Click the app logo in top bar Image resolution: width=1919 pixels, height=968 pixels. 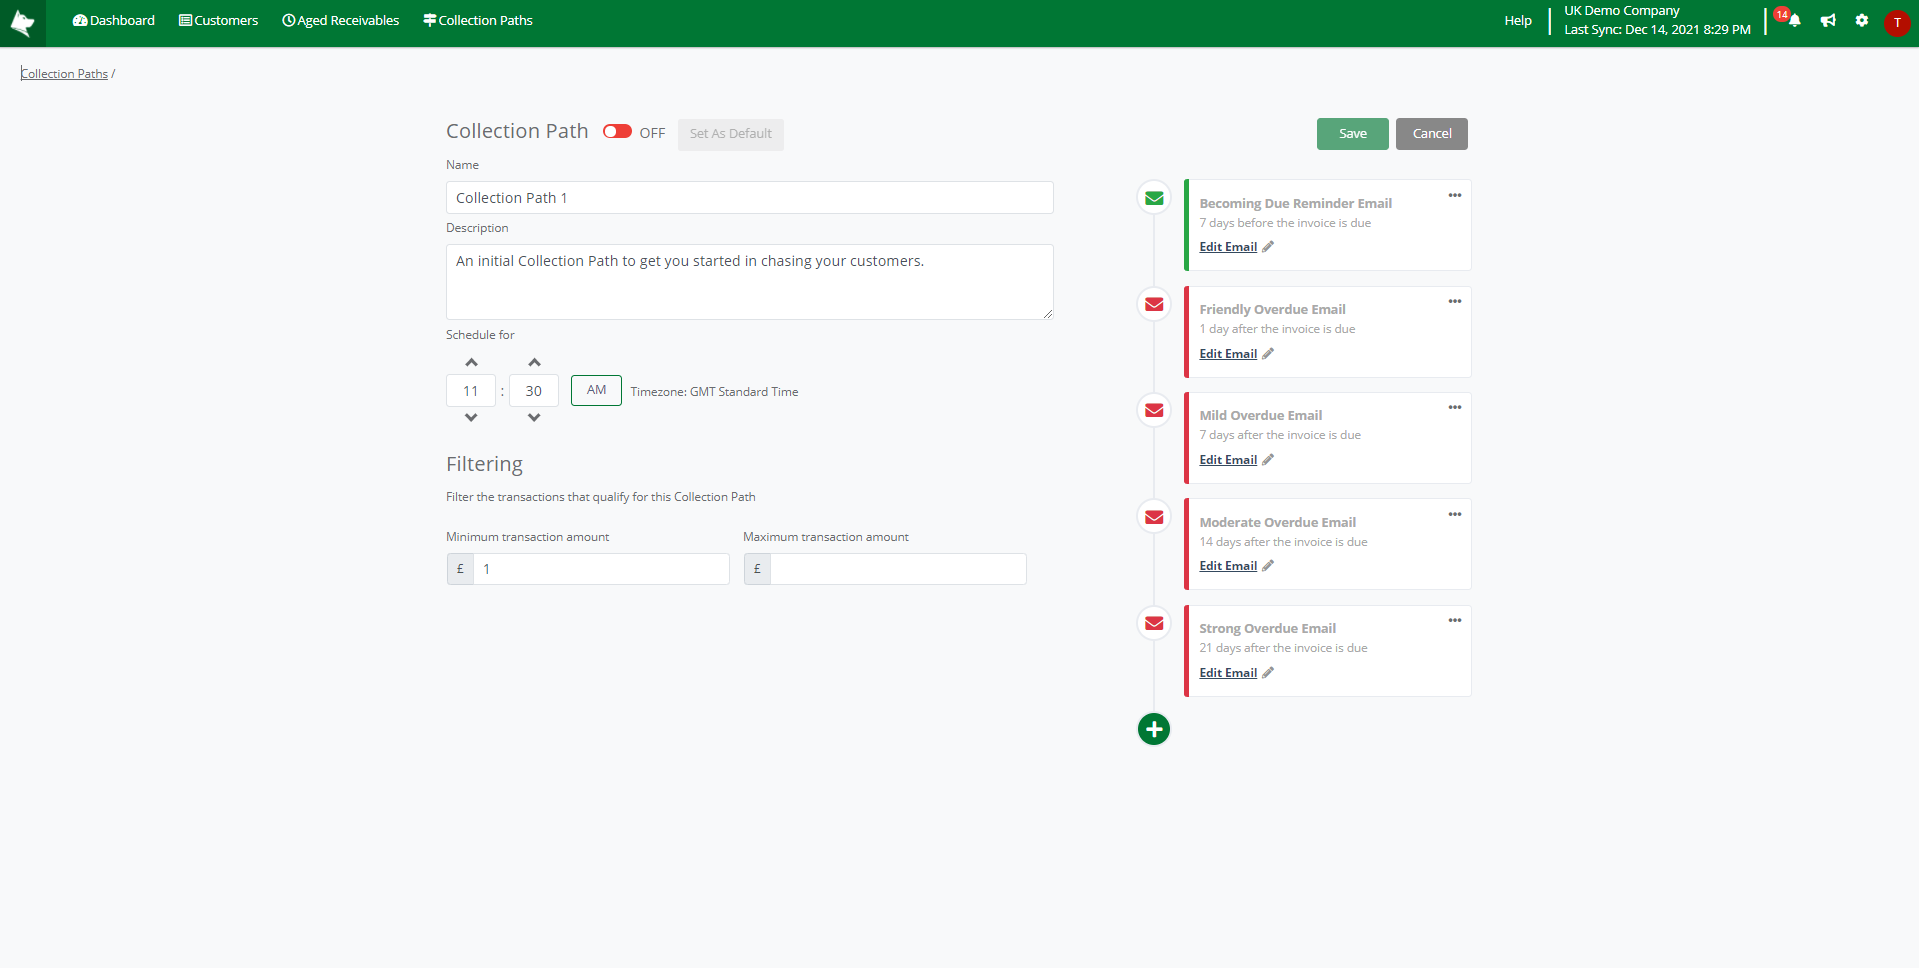(x=22, y=23)
